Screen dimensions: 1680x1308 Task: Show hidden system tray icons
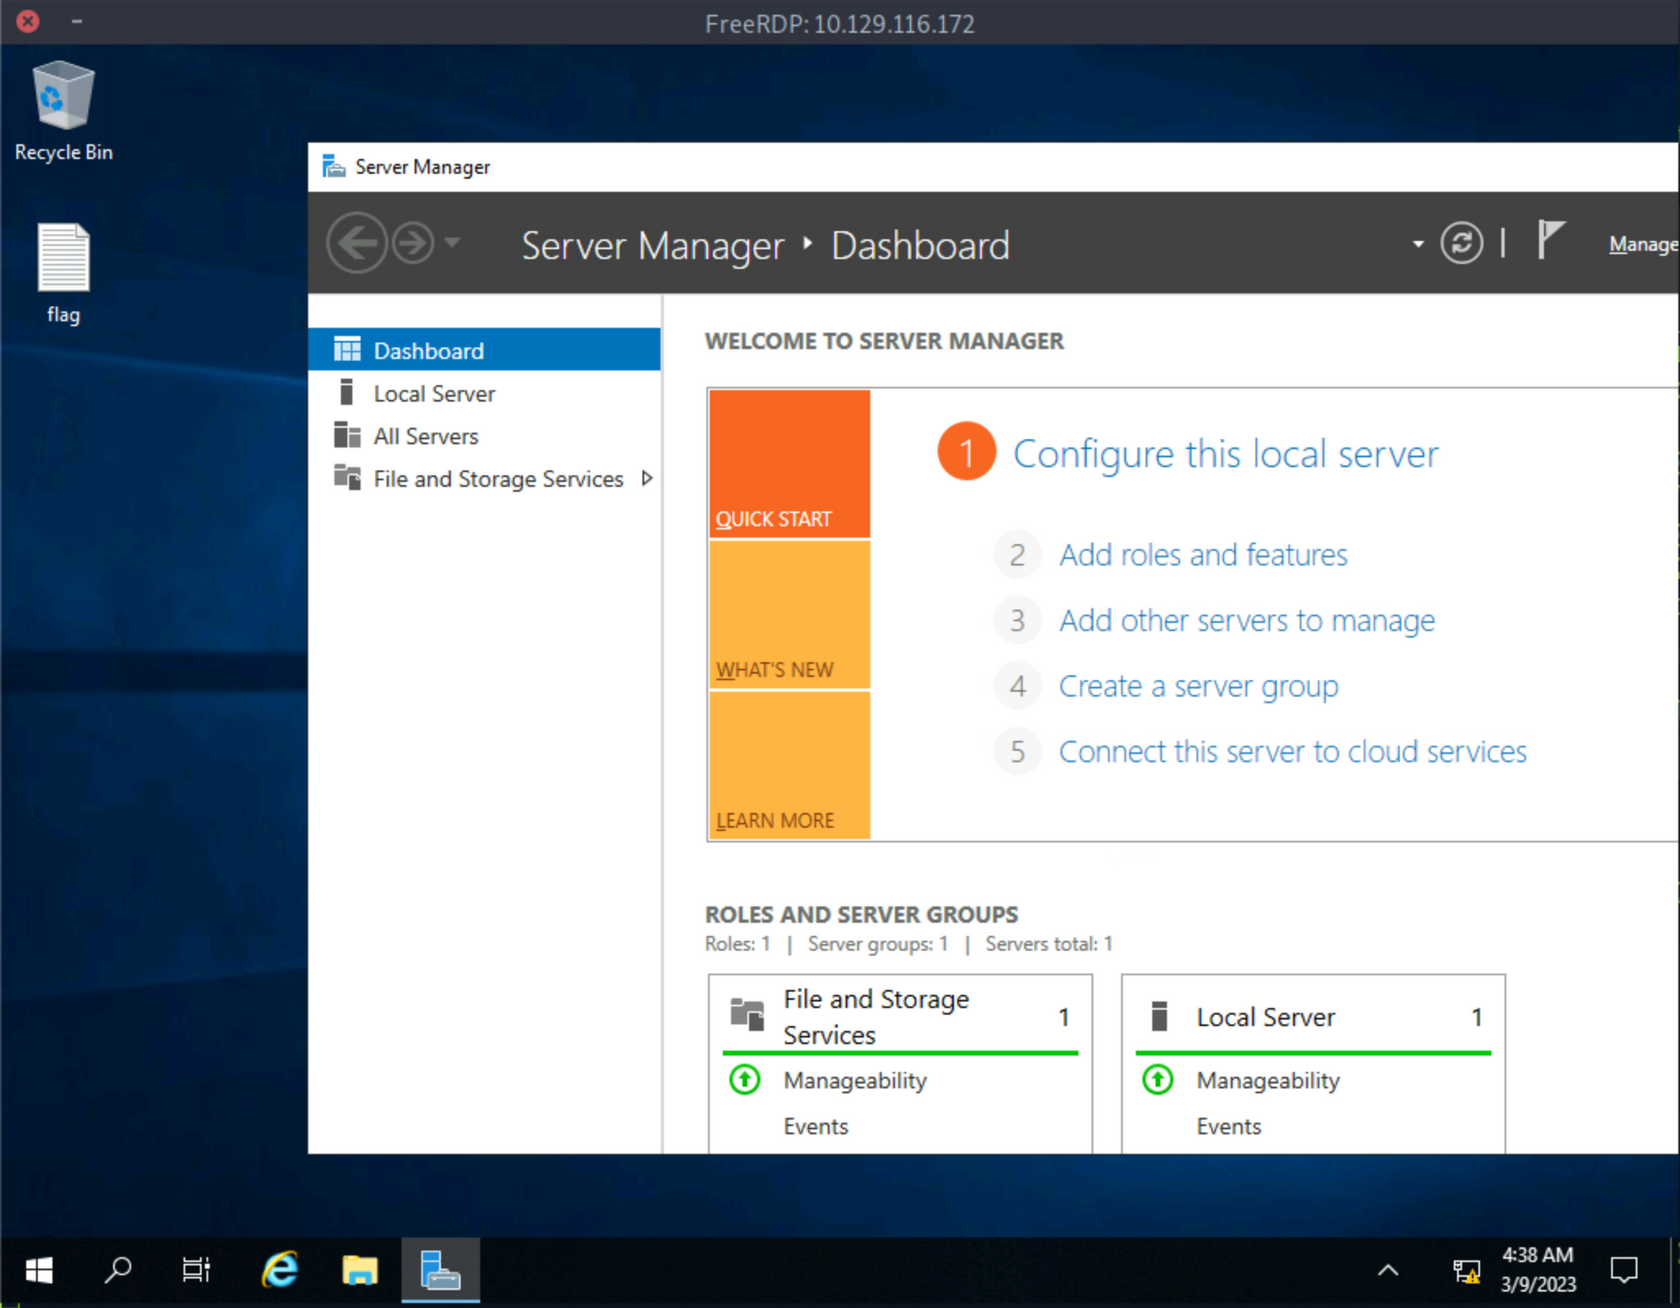1388,1271
